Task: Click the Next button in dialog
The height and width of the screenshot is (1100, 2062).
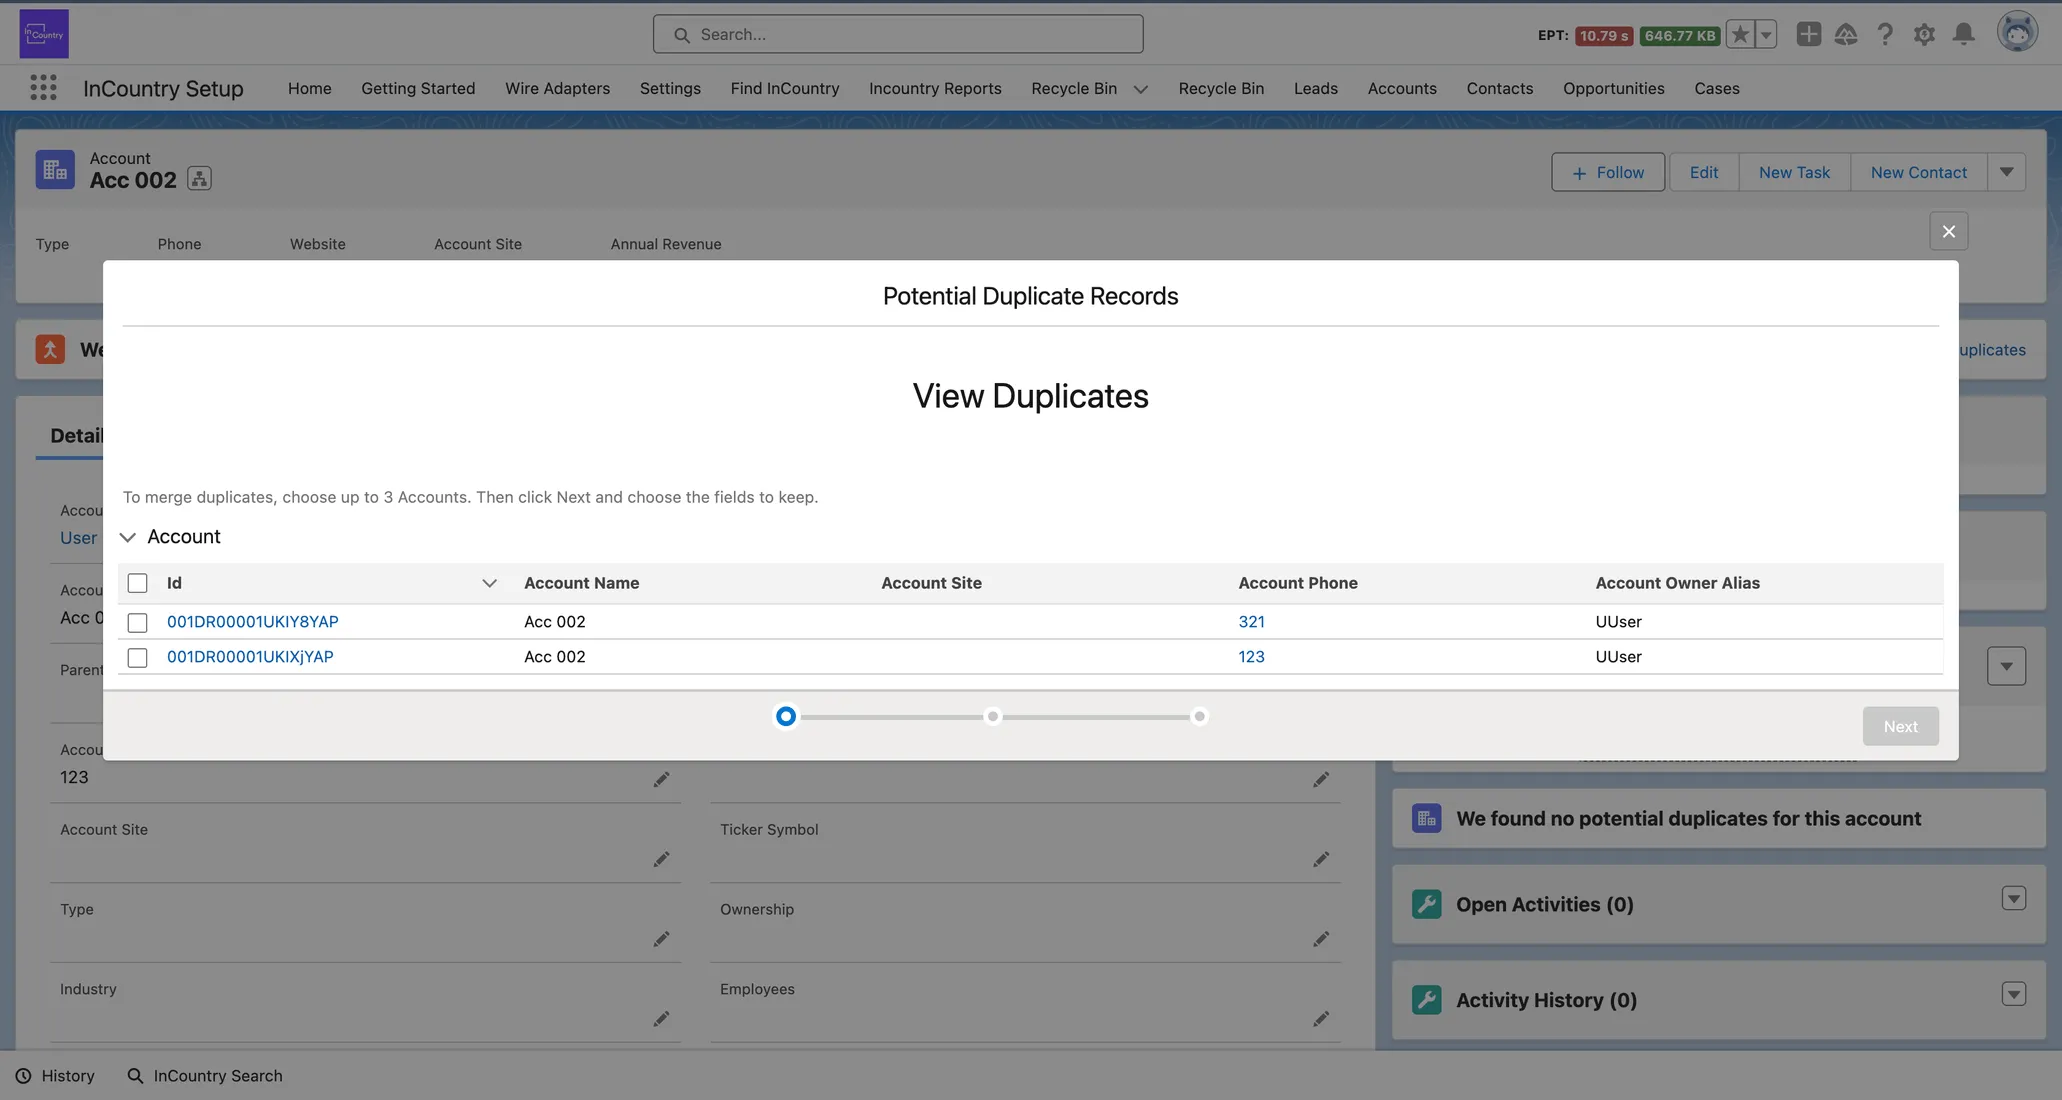Action: 1900,726
